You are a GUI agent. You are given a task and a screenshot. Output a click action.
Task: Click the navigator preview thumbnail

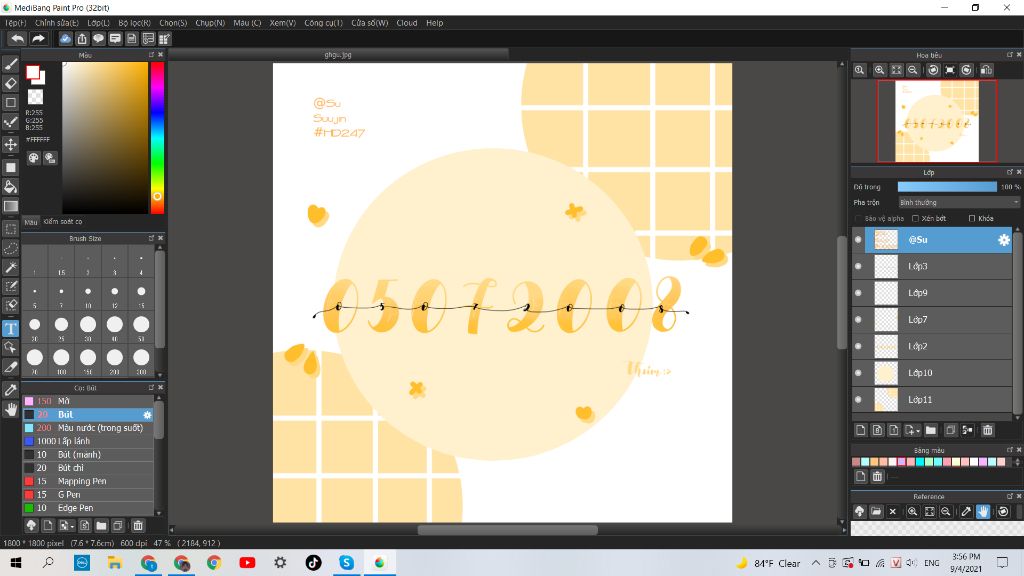pyautogui.click(x=936, y=121)
